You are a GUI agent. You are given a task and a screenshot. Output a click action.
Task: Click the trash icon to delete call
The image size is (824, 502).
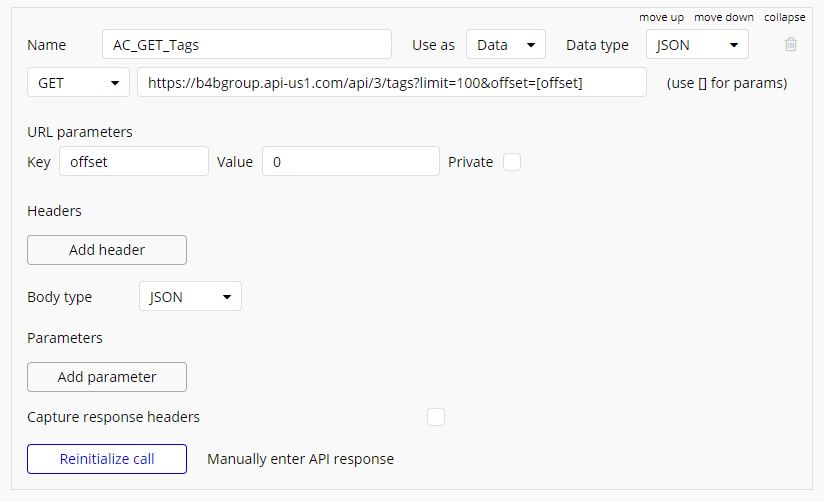791,45
